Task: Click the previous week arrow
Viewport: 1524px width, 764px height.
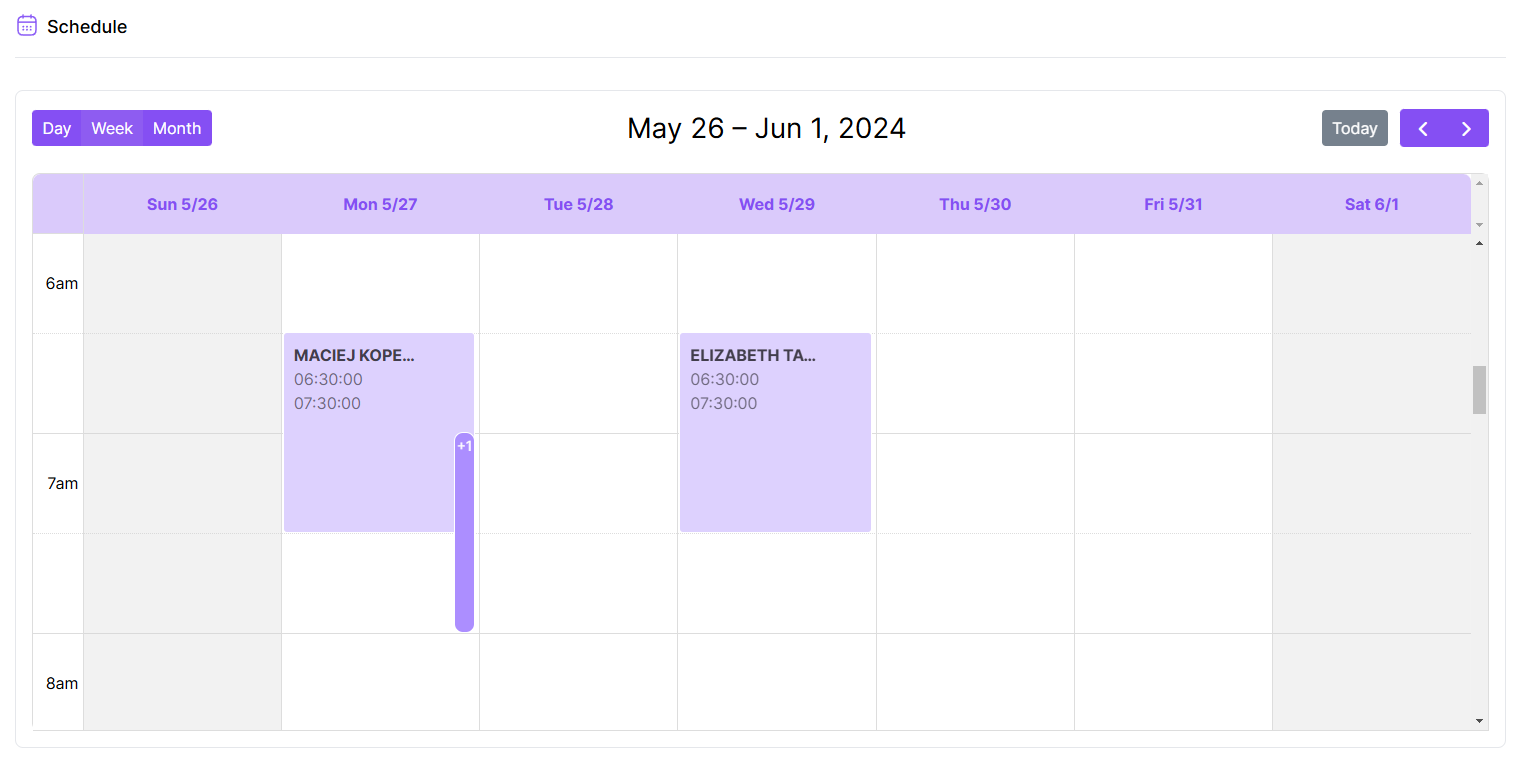Action: [x=1422, y=128]
